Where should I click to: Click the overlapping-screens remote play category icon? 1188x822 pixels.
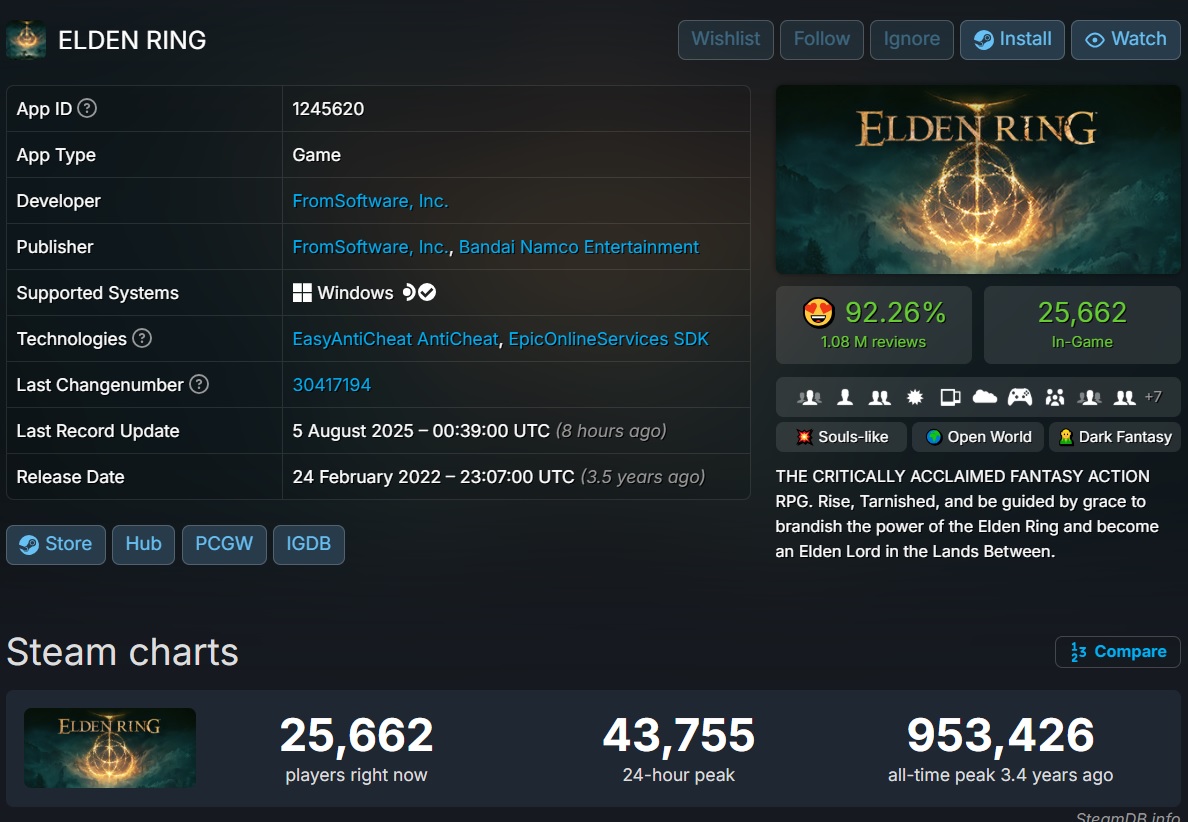(x=950, y=397)
